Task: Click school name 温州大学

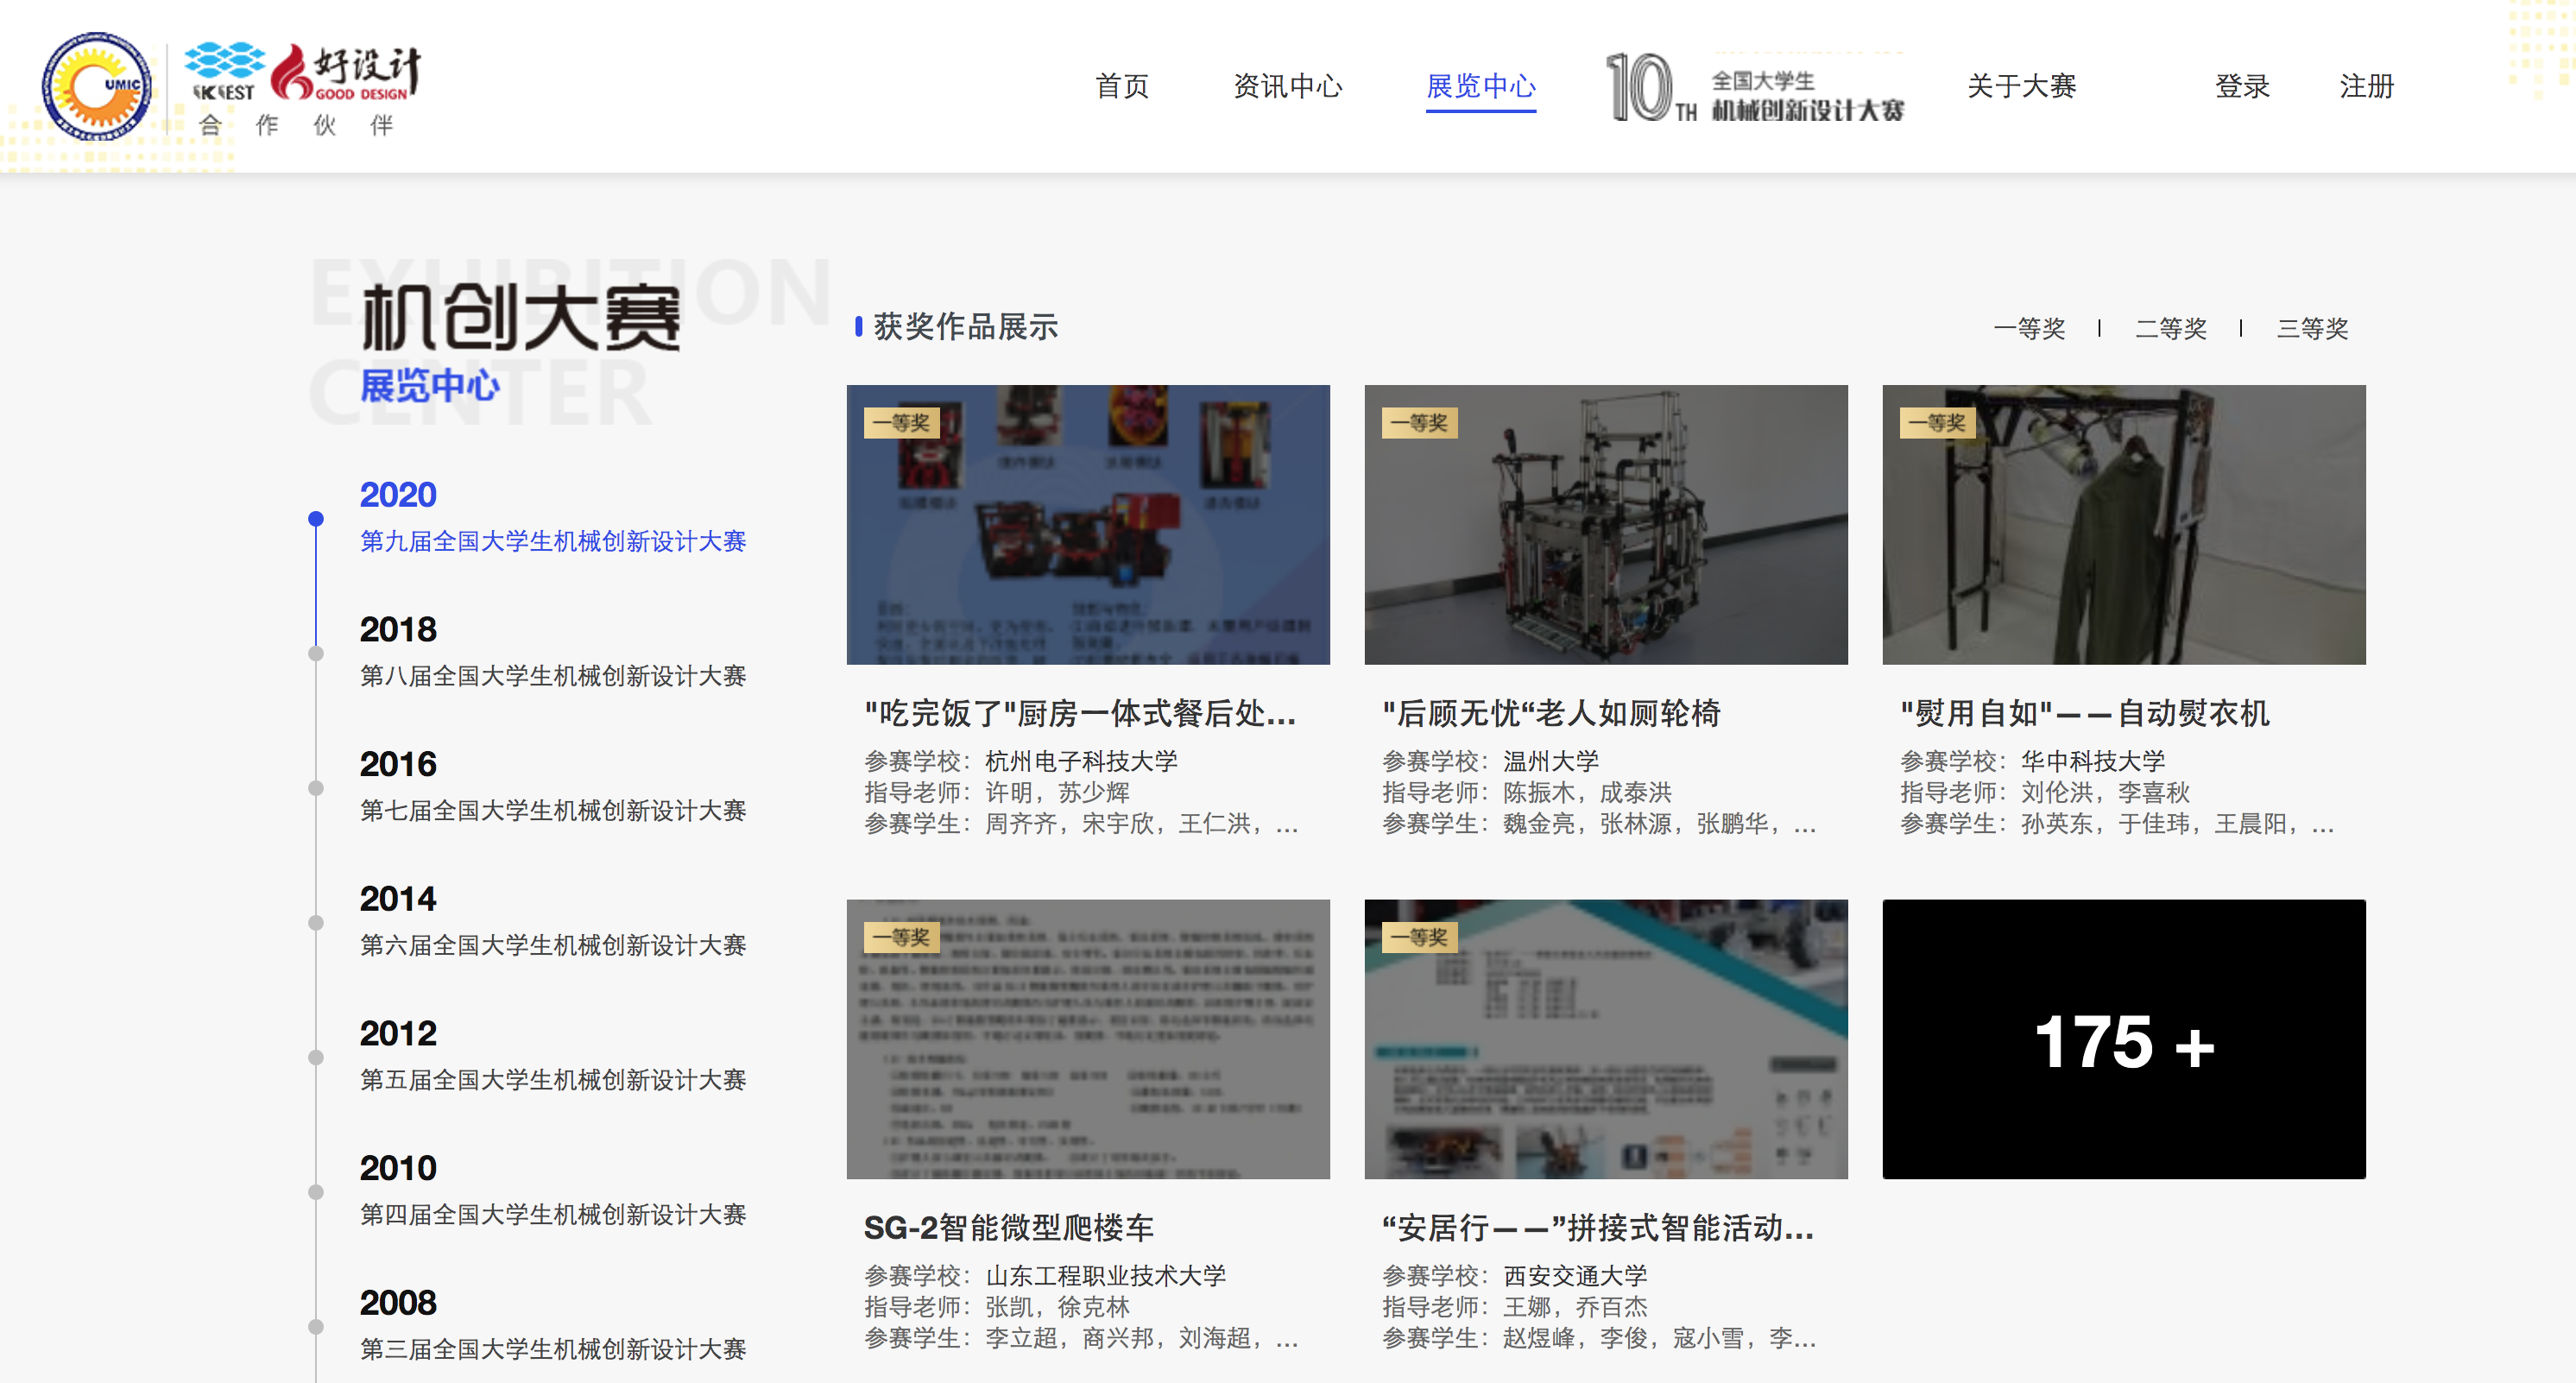Action: coord(1551,762)
